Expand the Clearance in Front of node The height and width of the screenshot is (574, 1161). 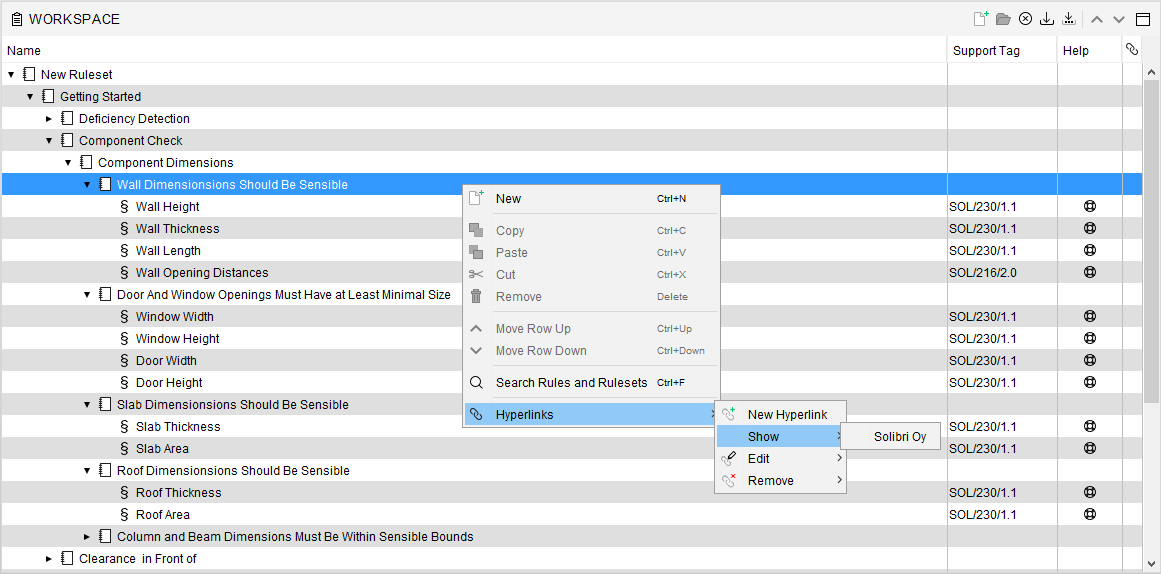click(49, 558)
